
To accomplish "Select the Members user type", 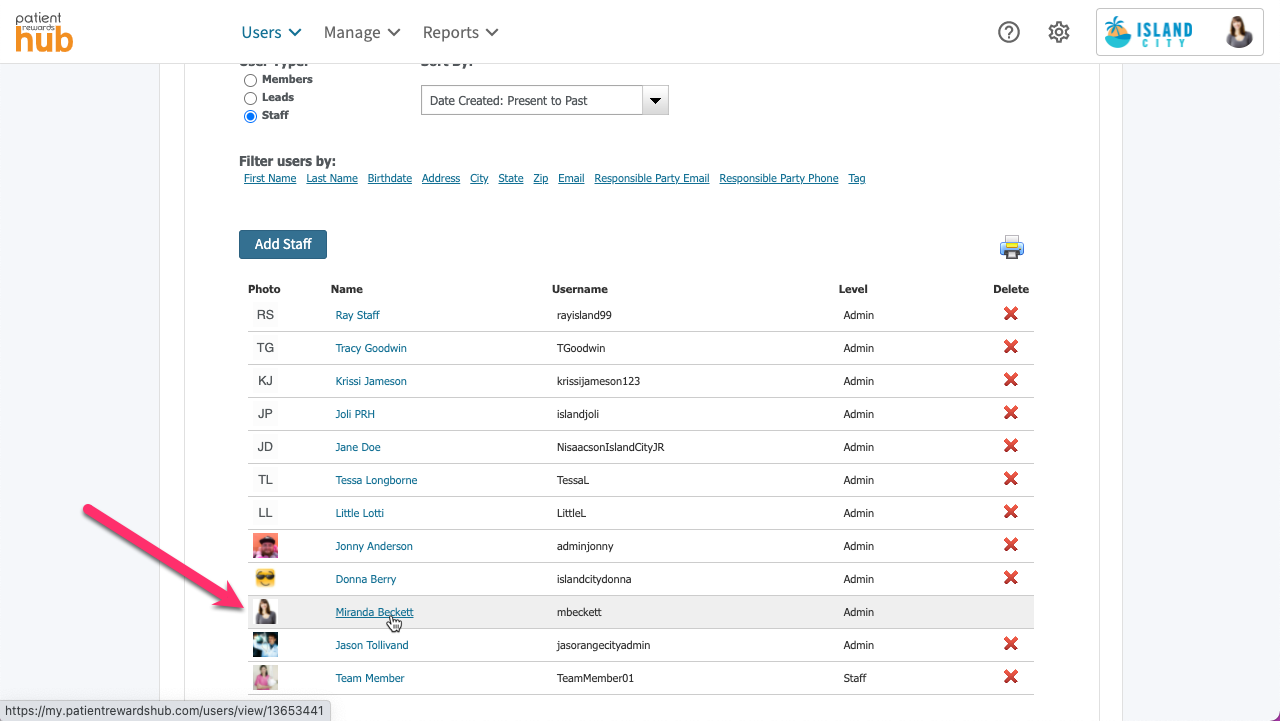I will pyautogui.click(x=250, y=80).
